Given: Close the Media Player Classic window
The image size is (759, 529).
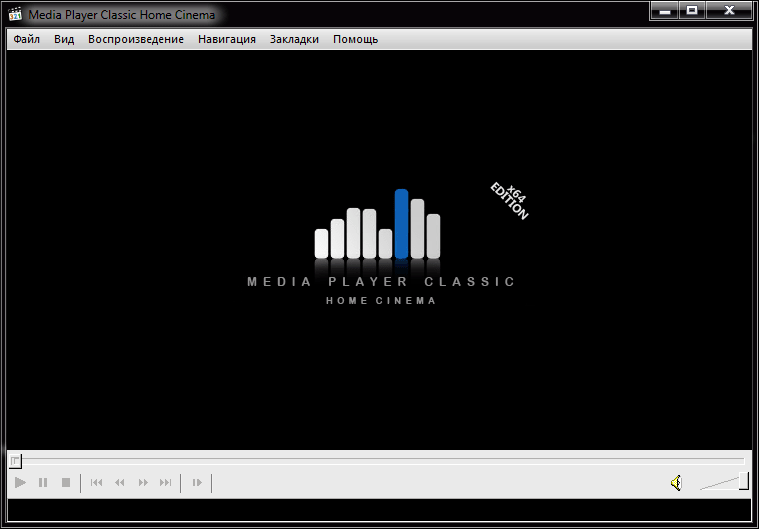Looking at the screenshot, I should [729, 11].
